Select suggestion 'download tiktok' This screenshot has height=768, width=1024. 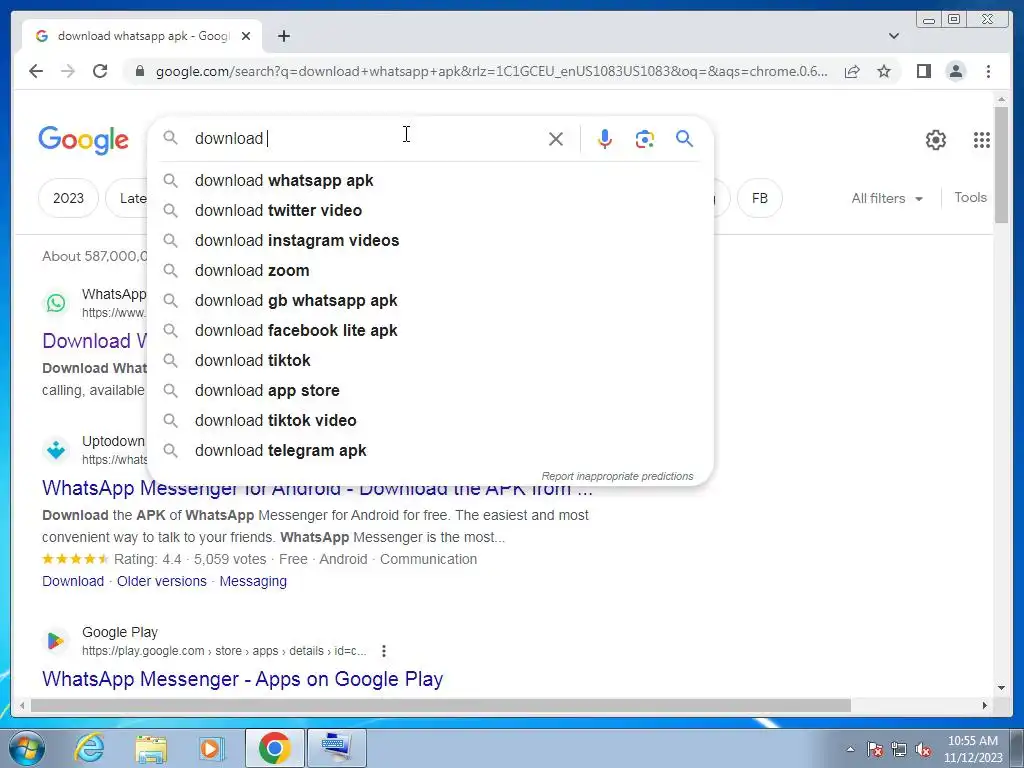pyautogui.click(x=430, y=360)
